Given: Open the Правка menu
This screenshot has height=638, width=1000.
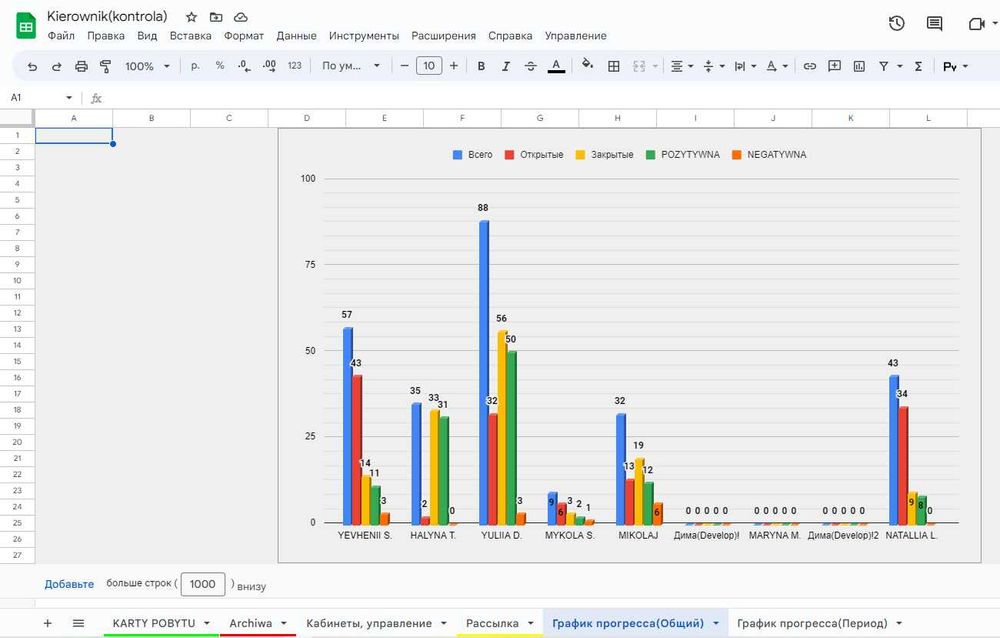Looking at the screenshot, I should [x=106, y=36].
